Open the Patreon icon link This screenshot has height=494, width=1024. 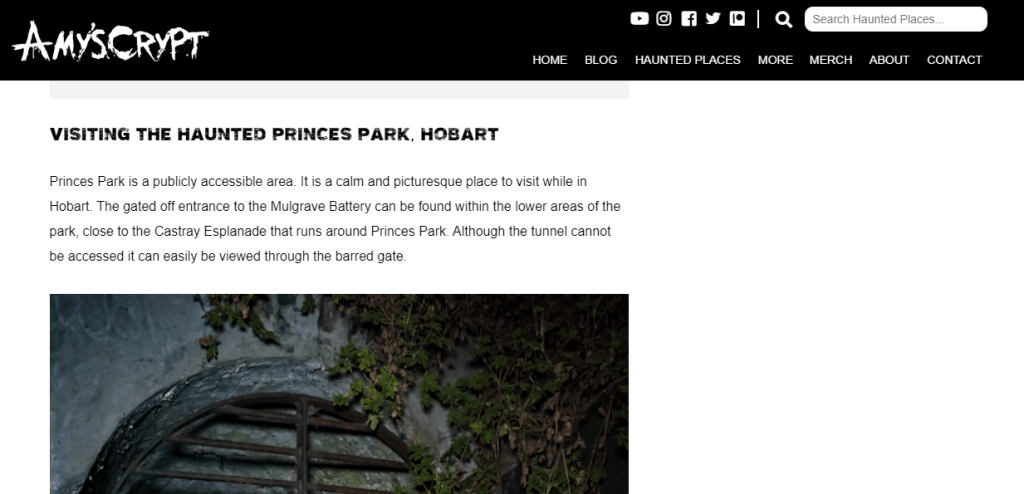737,19
